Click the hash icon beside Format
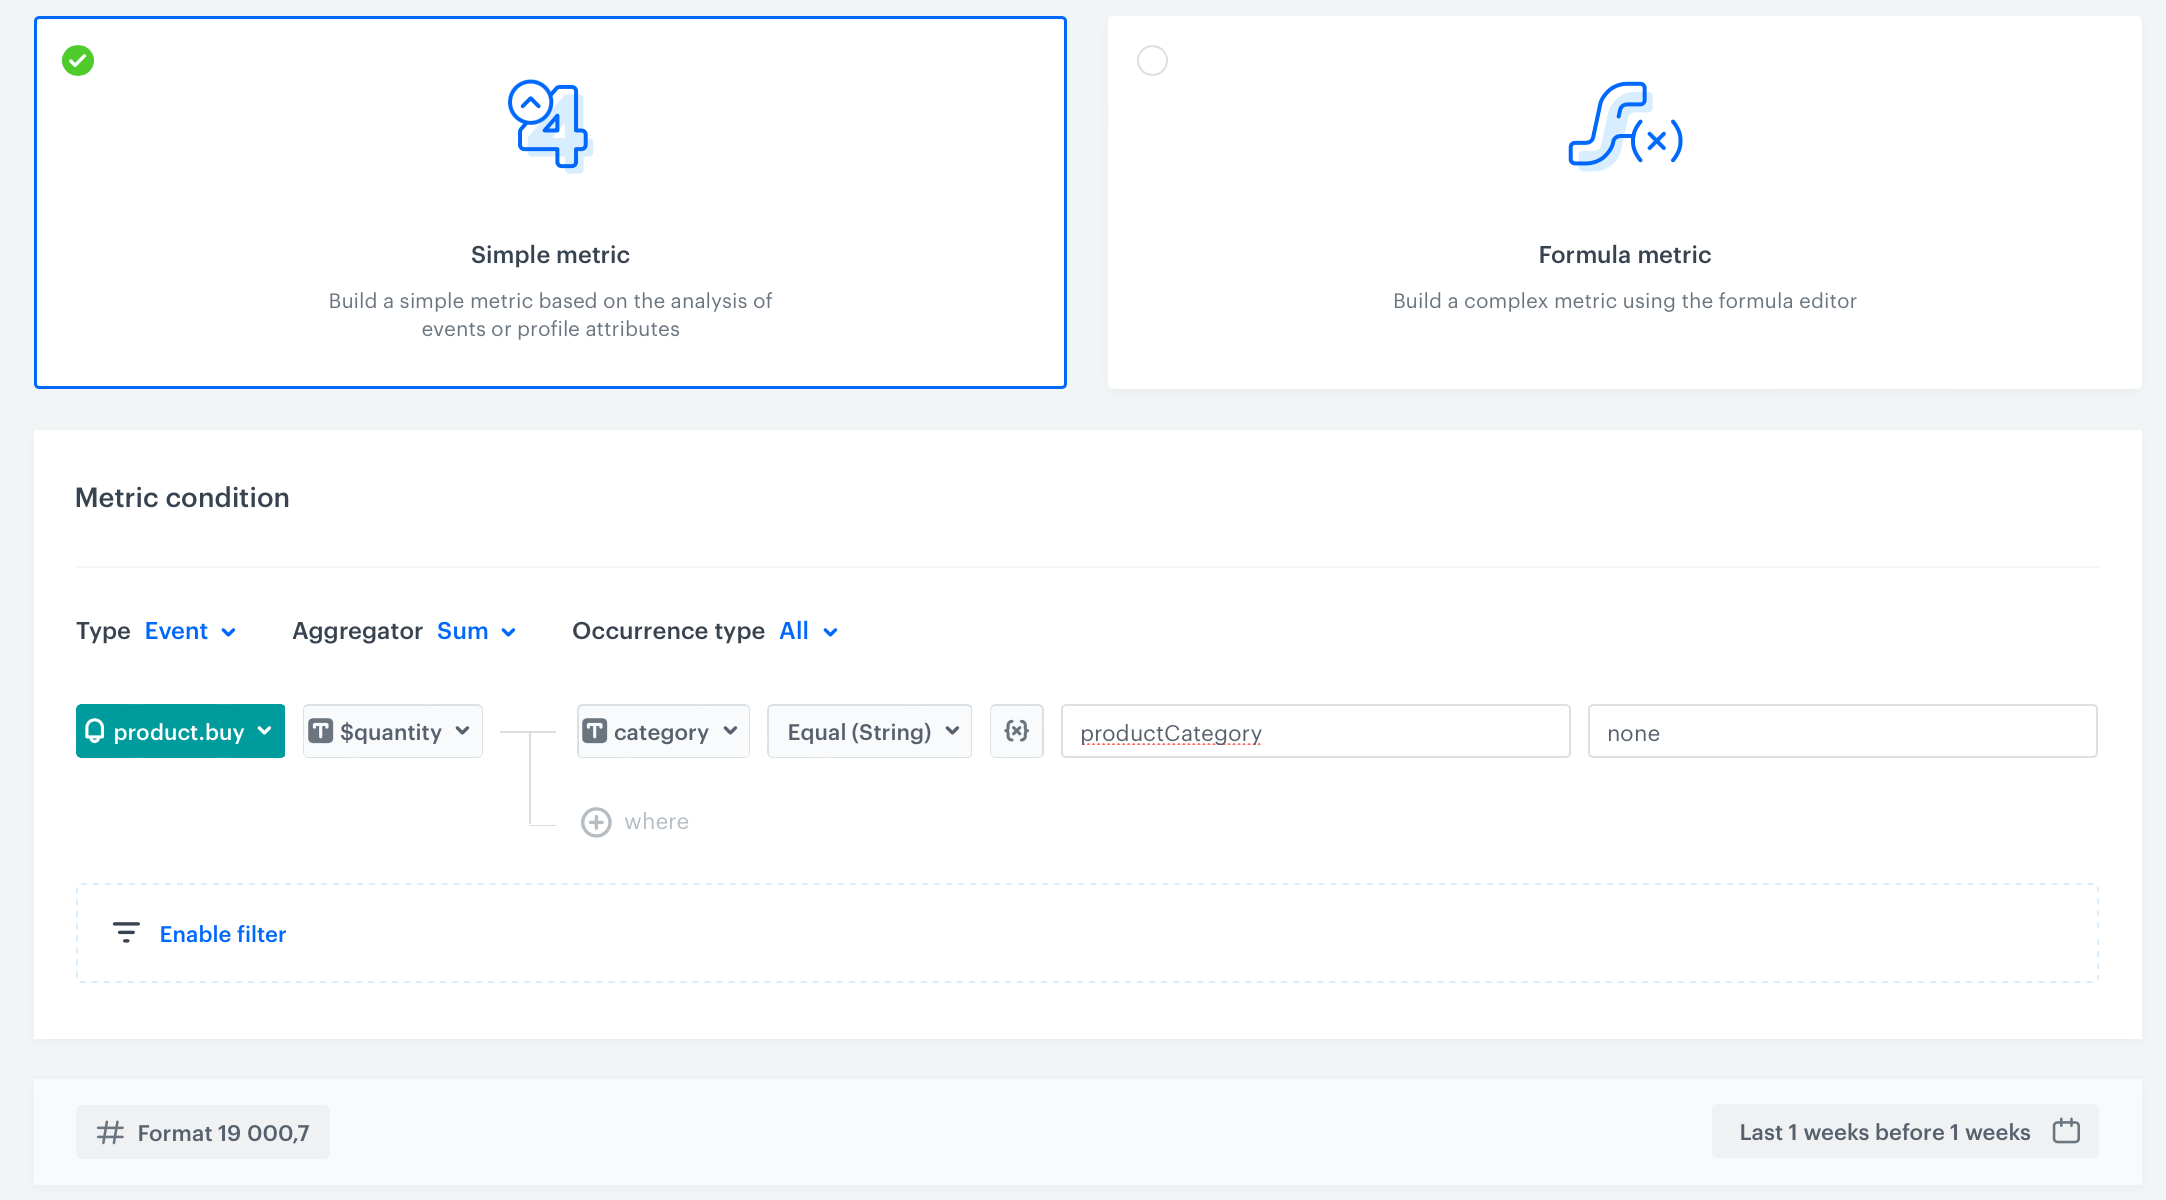Image resolution: width=2166 pixels, height=1200 pixels. [x=110, y=1132]
